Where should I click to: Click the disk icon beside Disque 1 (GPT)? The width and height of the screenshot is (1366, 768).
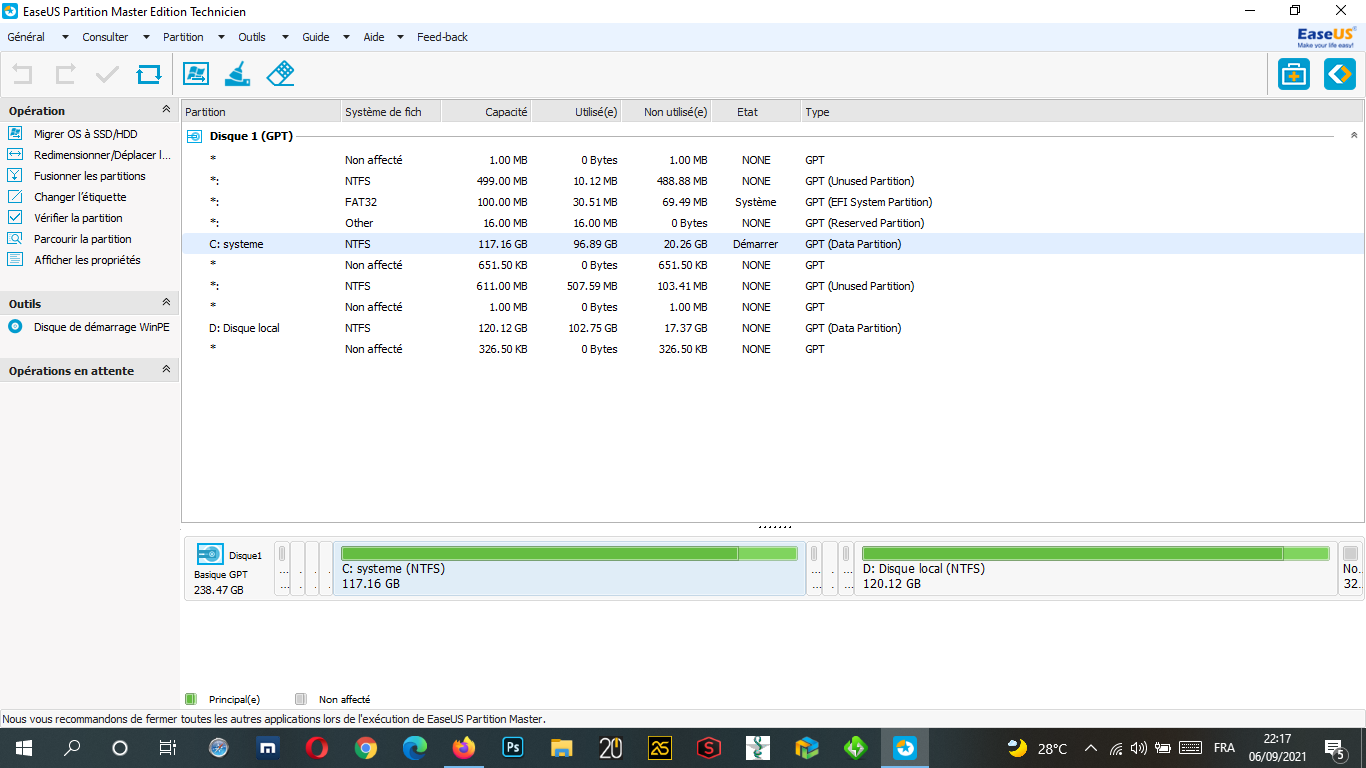click(194, 136)
